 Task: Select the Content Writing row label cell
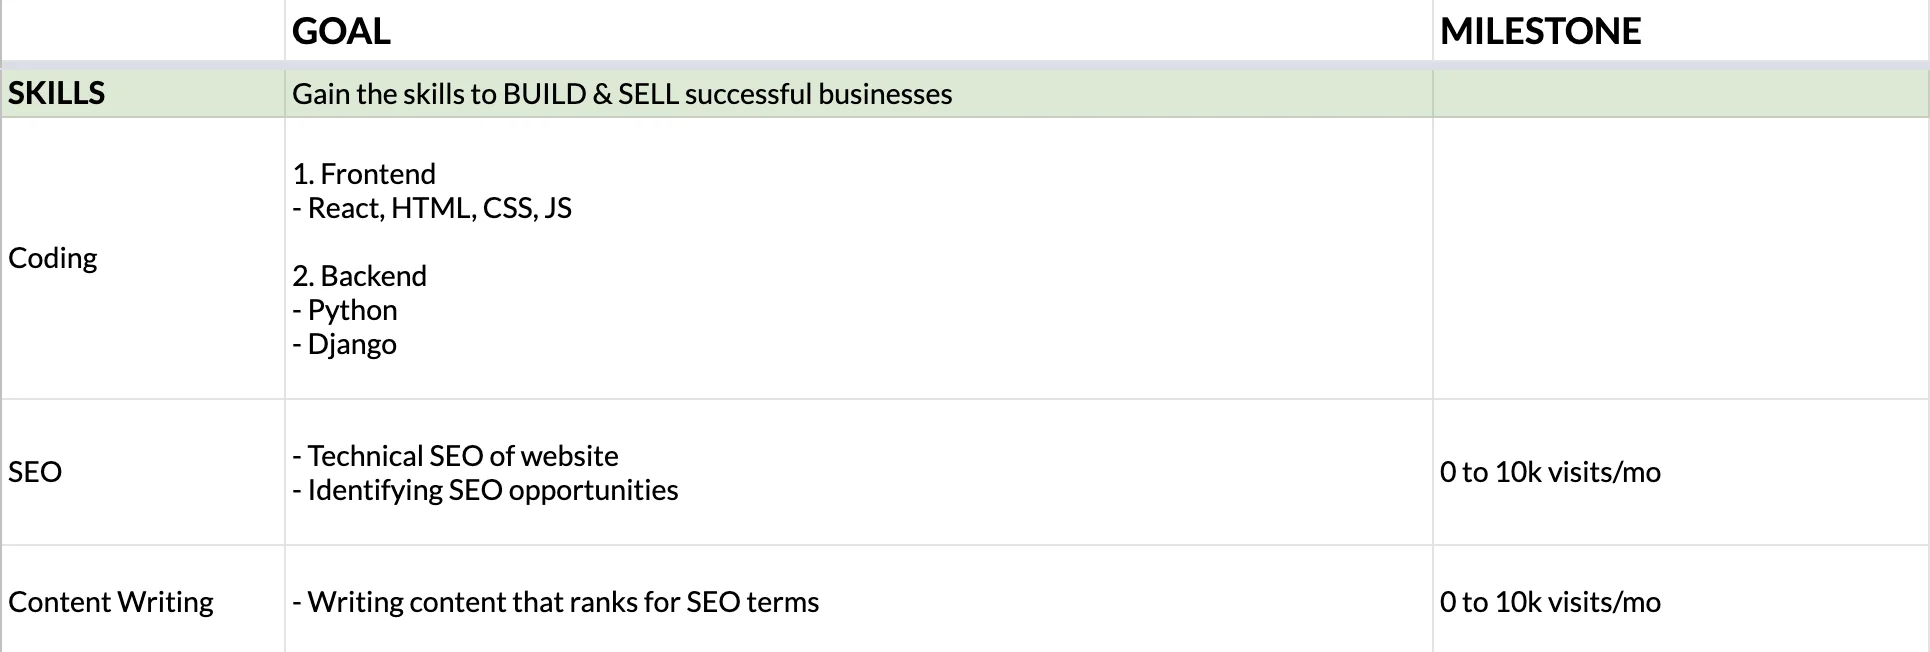(111, 602)
